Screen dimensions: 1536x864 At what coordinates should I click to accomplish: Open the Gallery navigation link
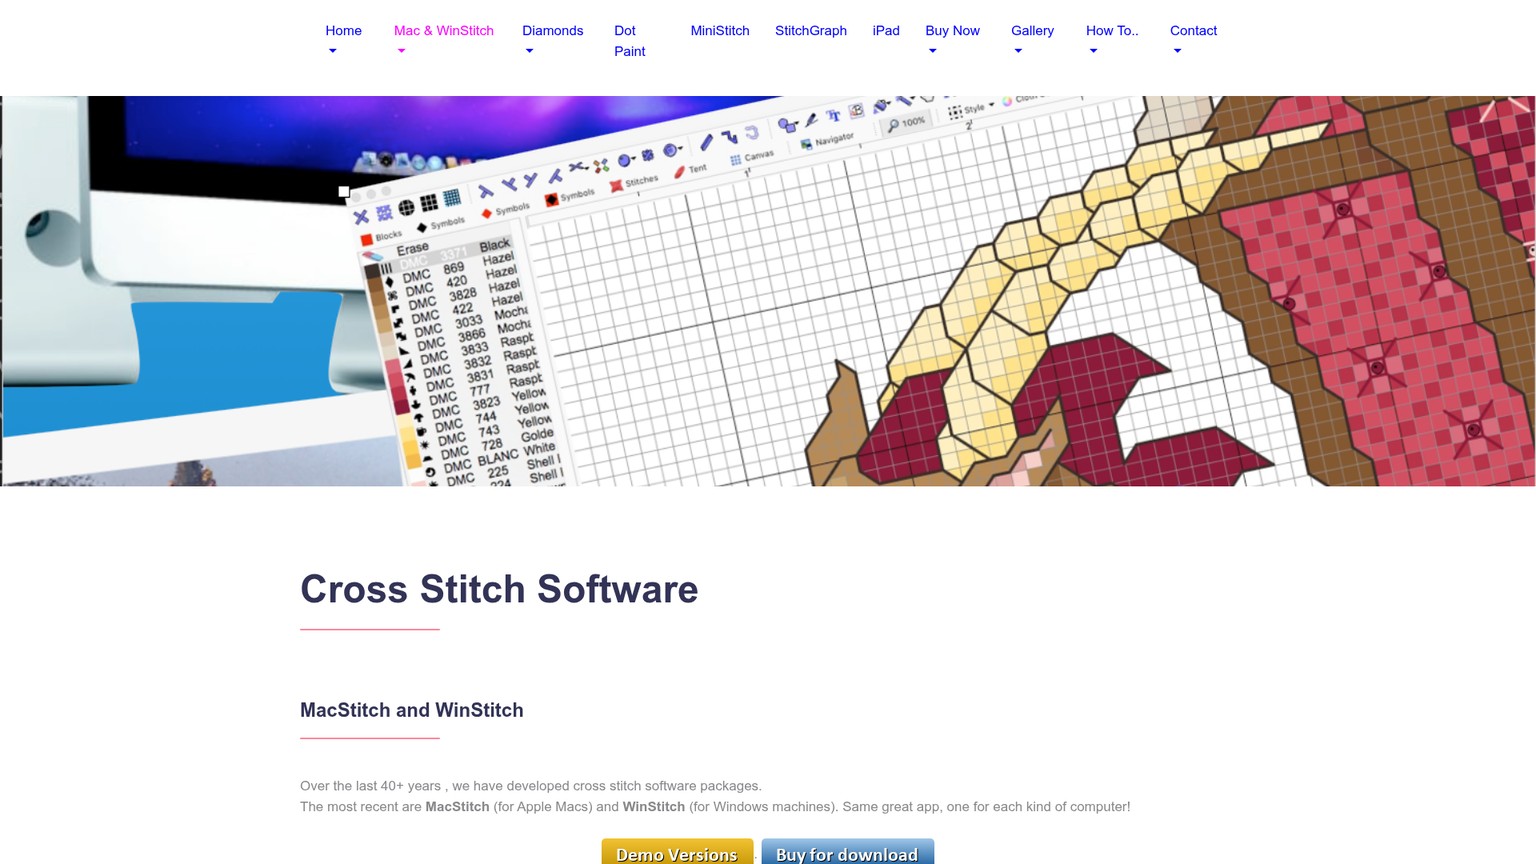(1032, 31)
